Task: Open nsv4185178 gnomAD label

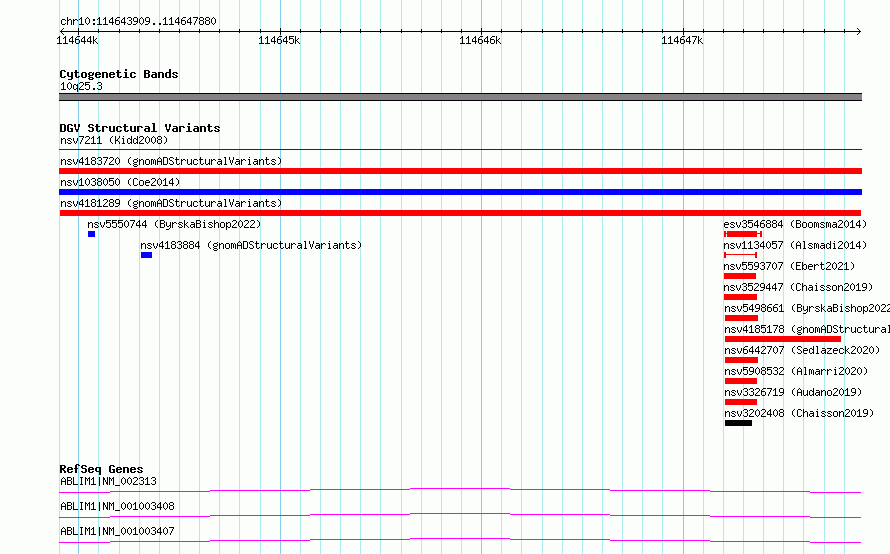Action: tap(807, 329)
